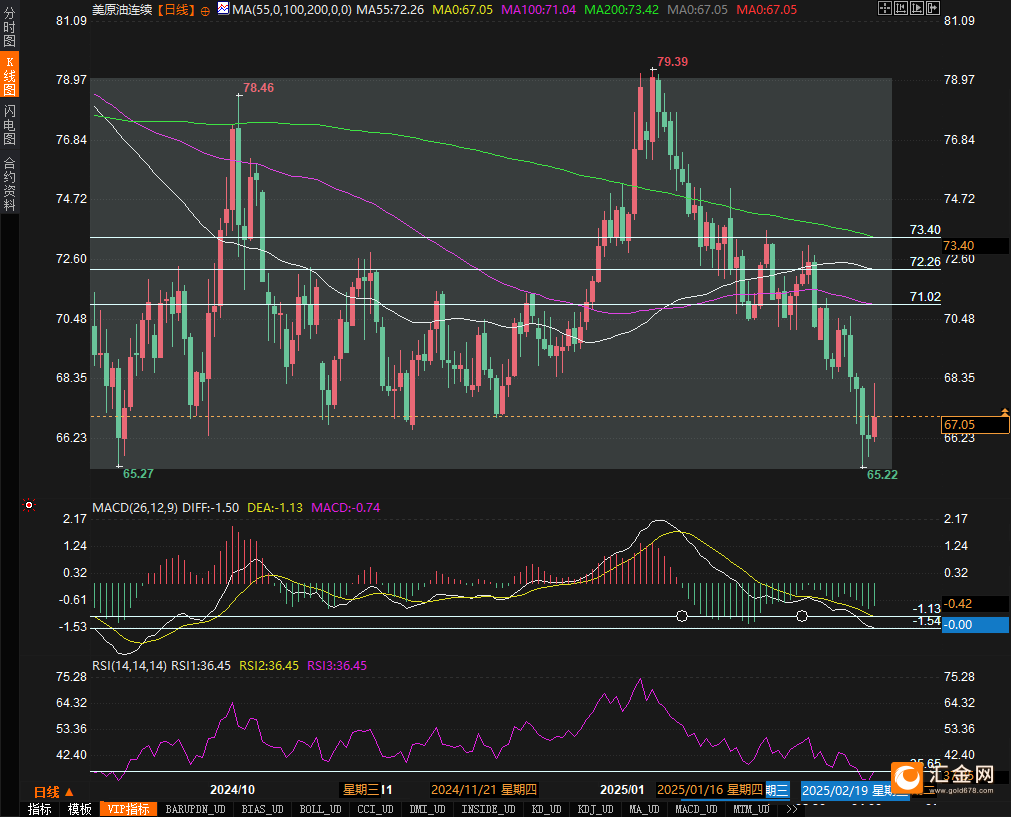Apply the CCI_UD indicator
Image resolution: width=1011 pixels, height=817 pixels.
coord(375,809)
